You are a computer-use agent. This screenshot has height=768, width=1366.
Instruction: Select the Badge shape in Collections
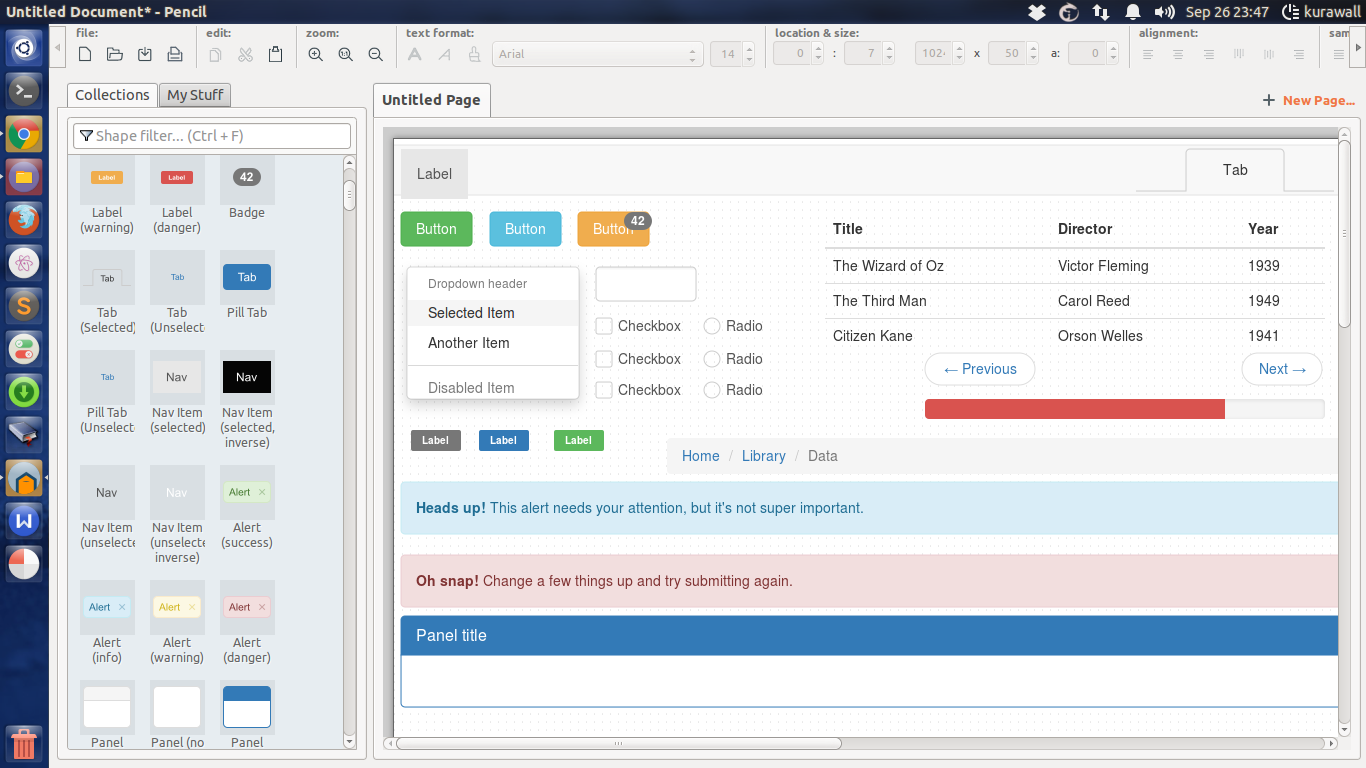click(247, 187)
